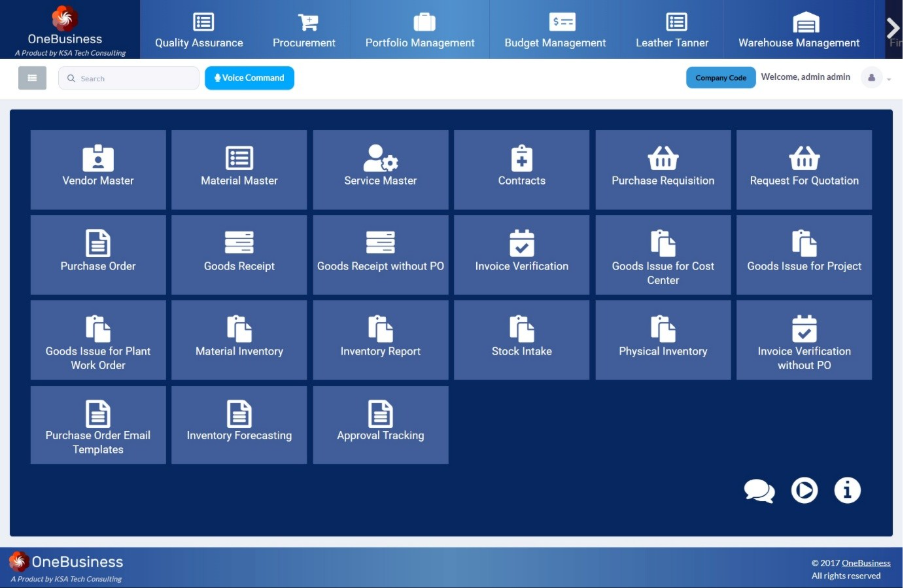This screenshot has width=903, height=588.
Task: Open the Purchase Requisition tile
Action: pyautogui.click(x=663, y=169)
